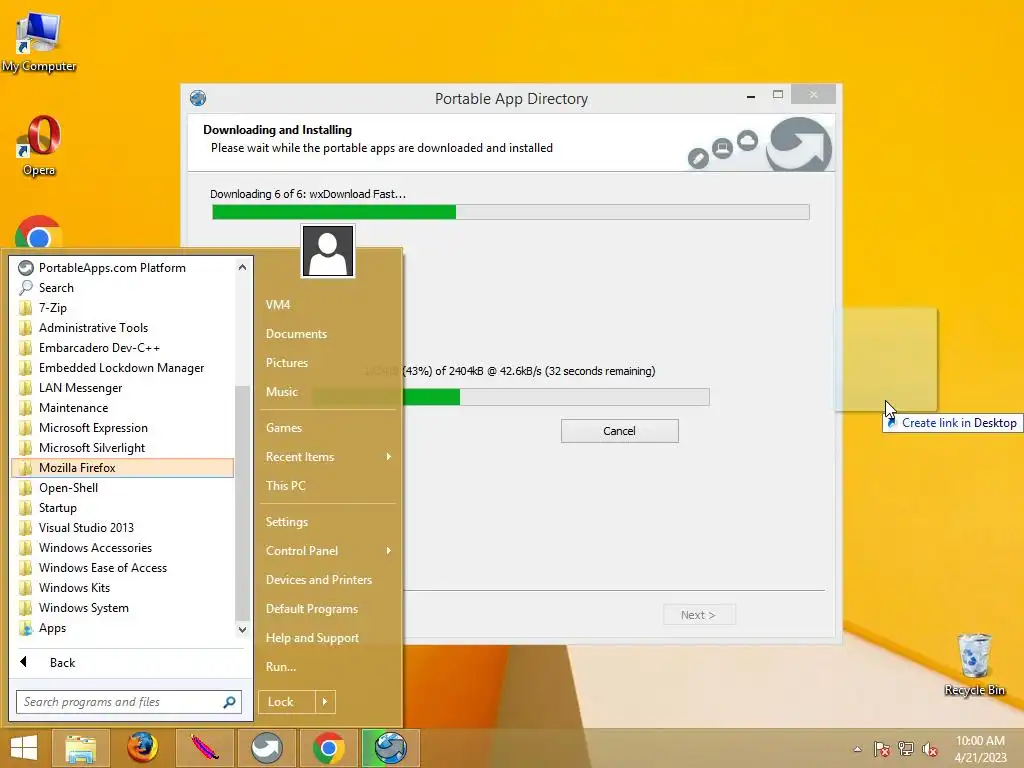1024x768 pixels.
Task: Open the Mozilla Firefox folder
Action: 123,468
